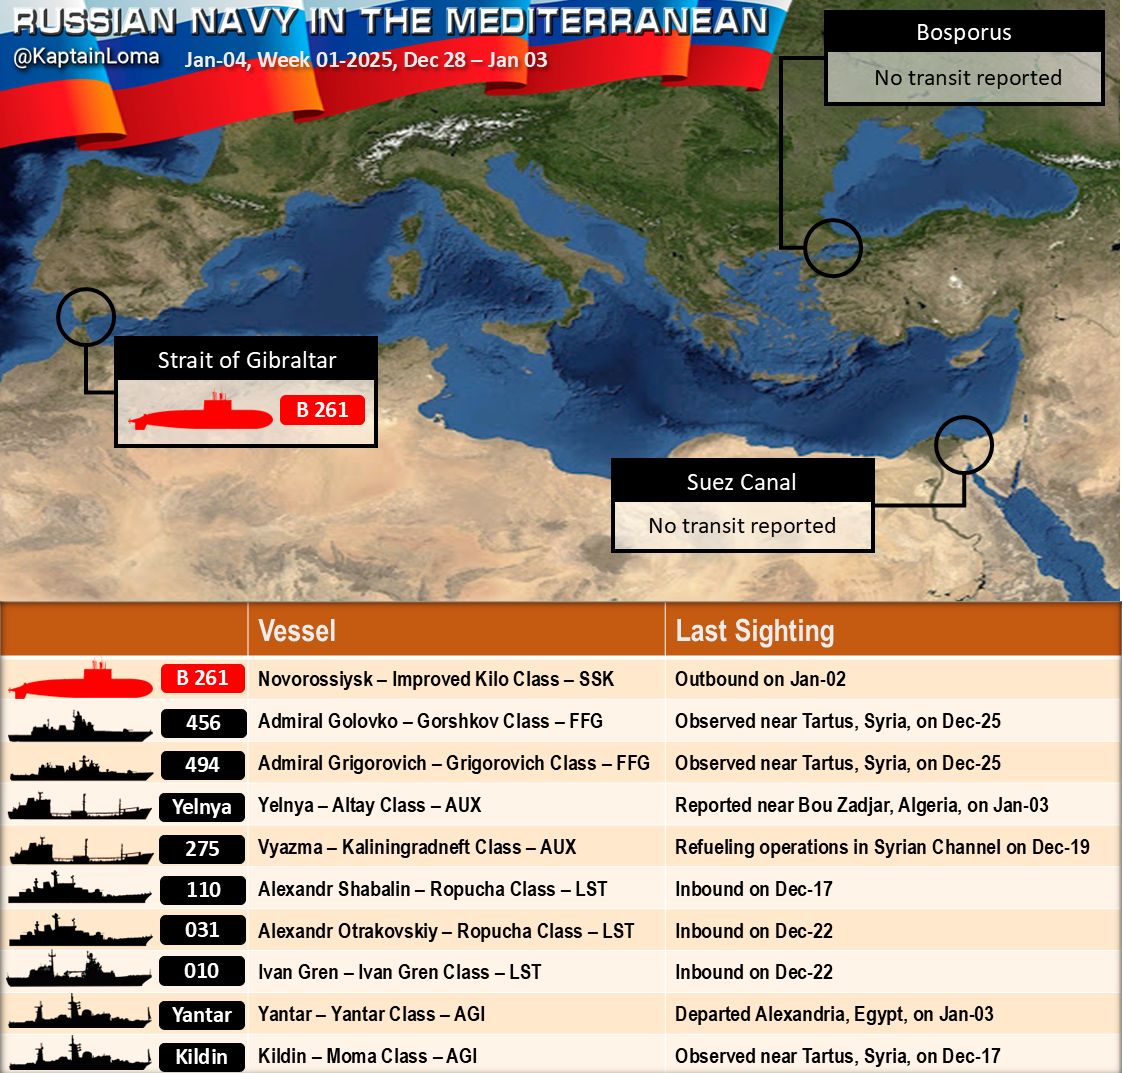Image resolution: width=1122 pixels, height=1073 pixels.
Task: Click the Yelnya Altay Class vessel name text
Action: click(x=369, y=805)
